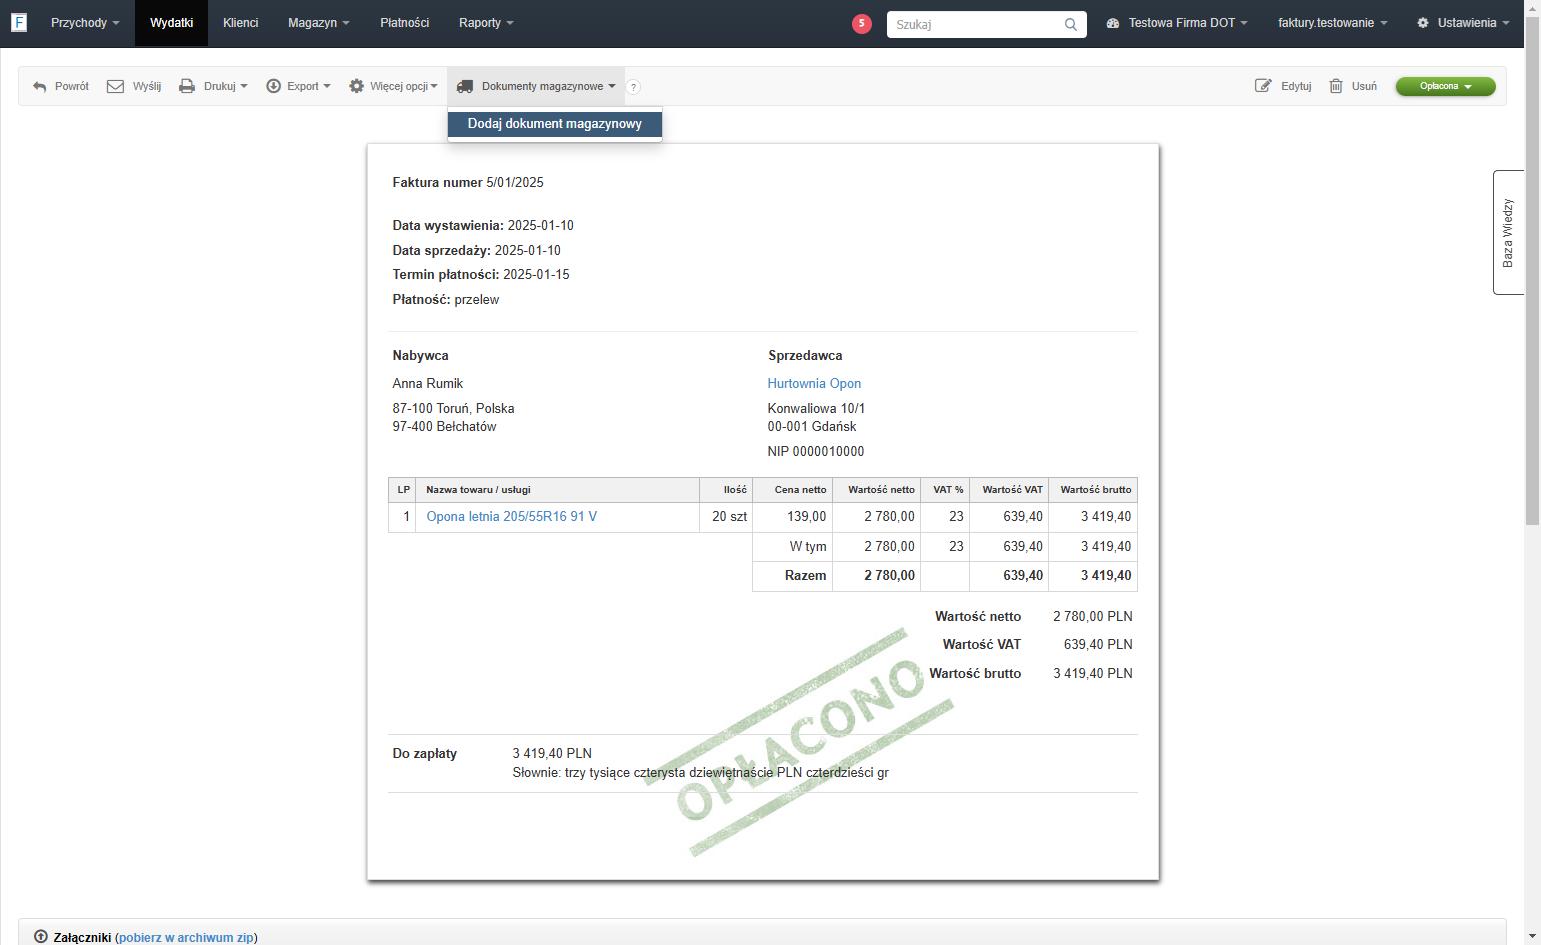Click the Dokumenty magazynowe truck icon
Image resolution: width=1541 pixels, height=945 pixels.
point(465,86)
